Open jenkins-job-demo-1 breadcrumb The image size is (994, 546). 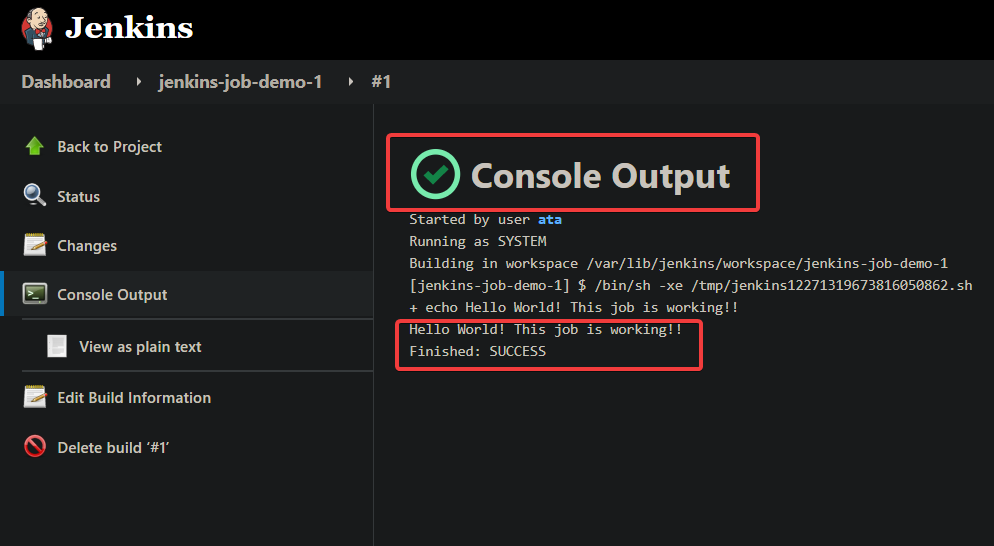240,82
